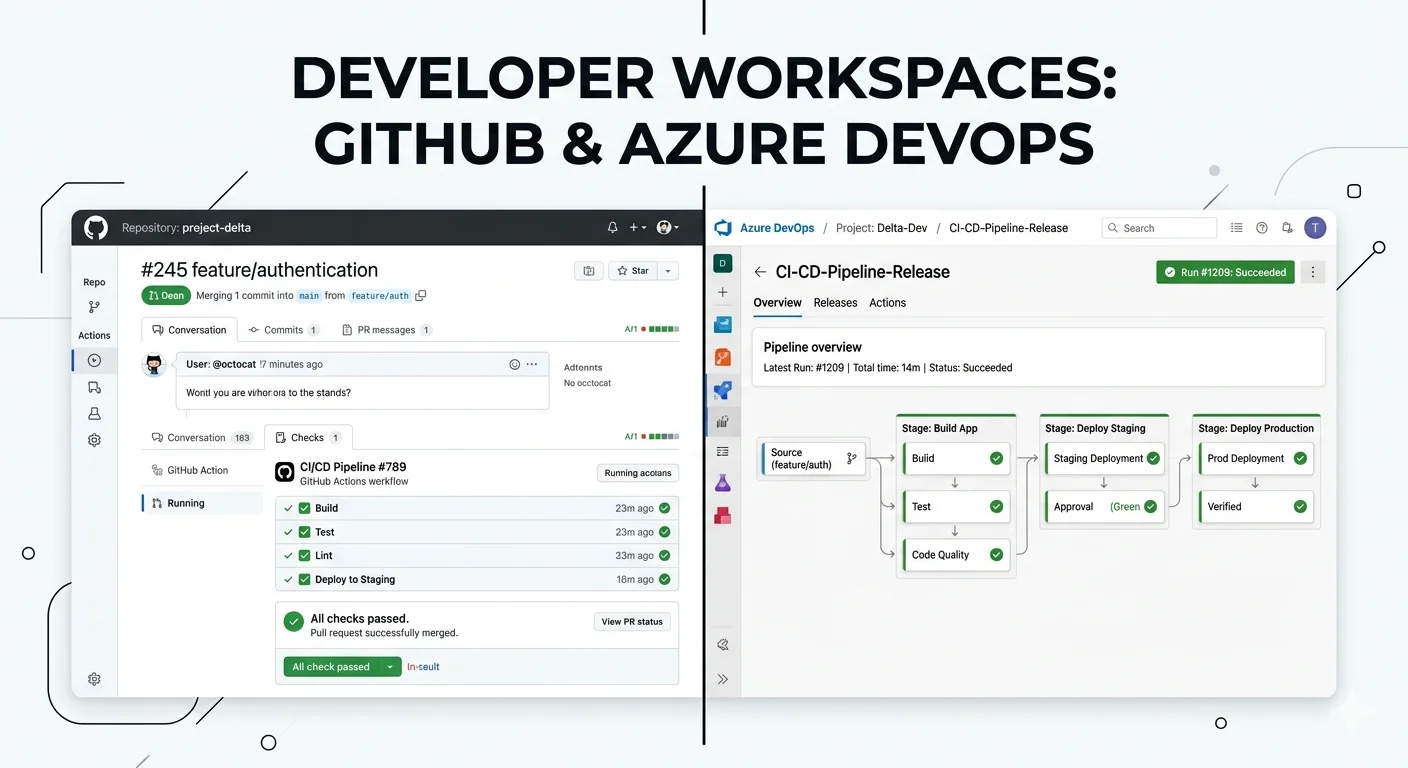This screenshot has height=768, width=1408.
Task: Select the Pipelines rocket icon in Azure sidebar
Action: [723, 390]
